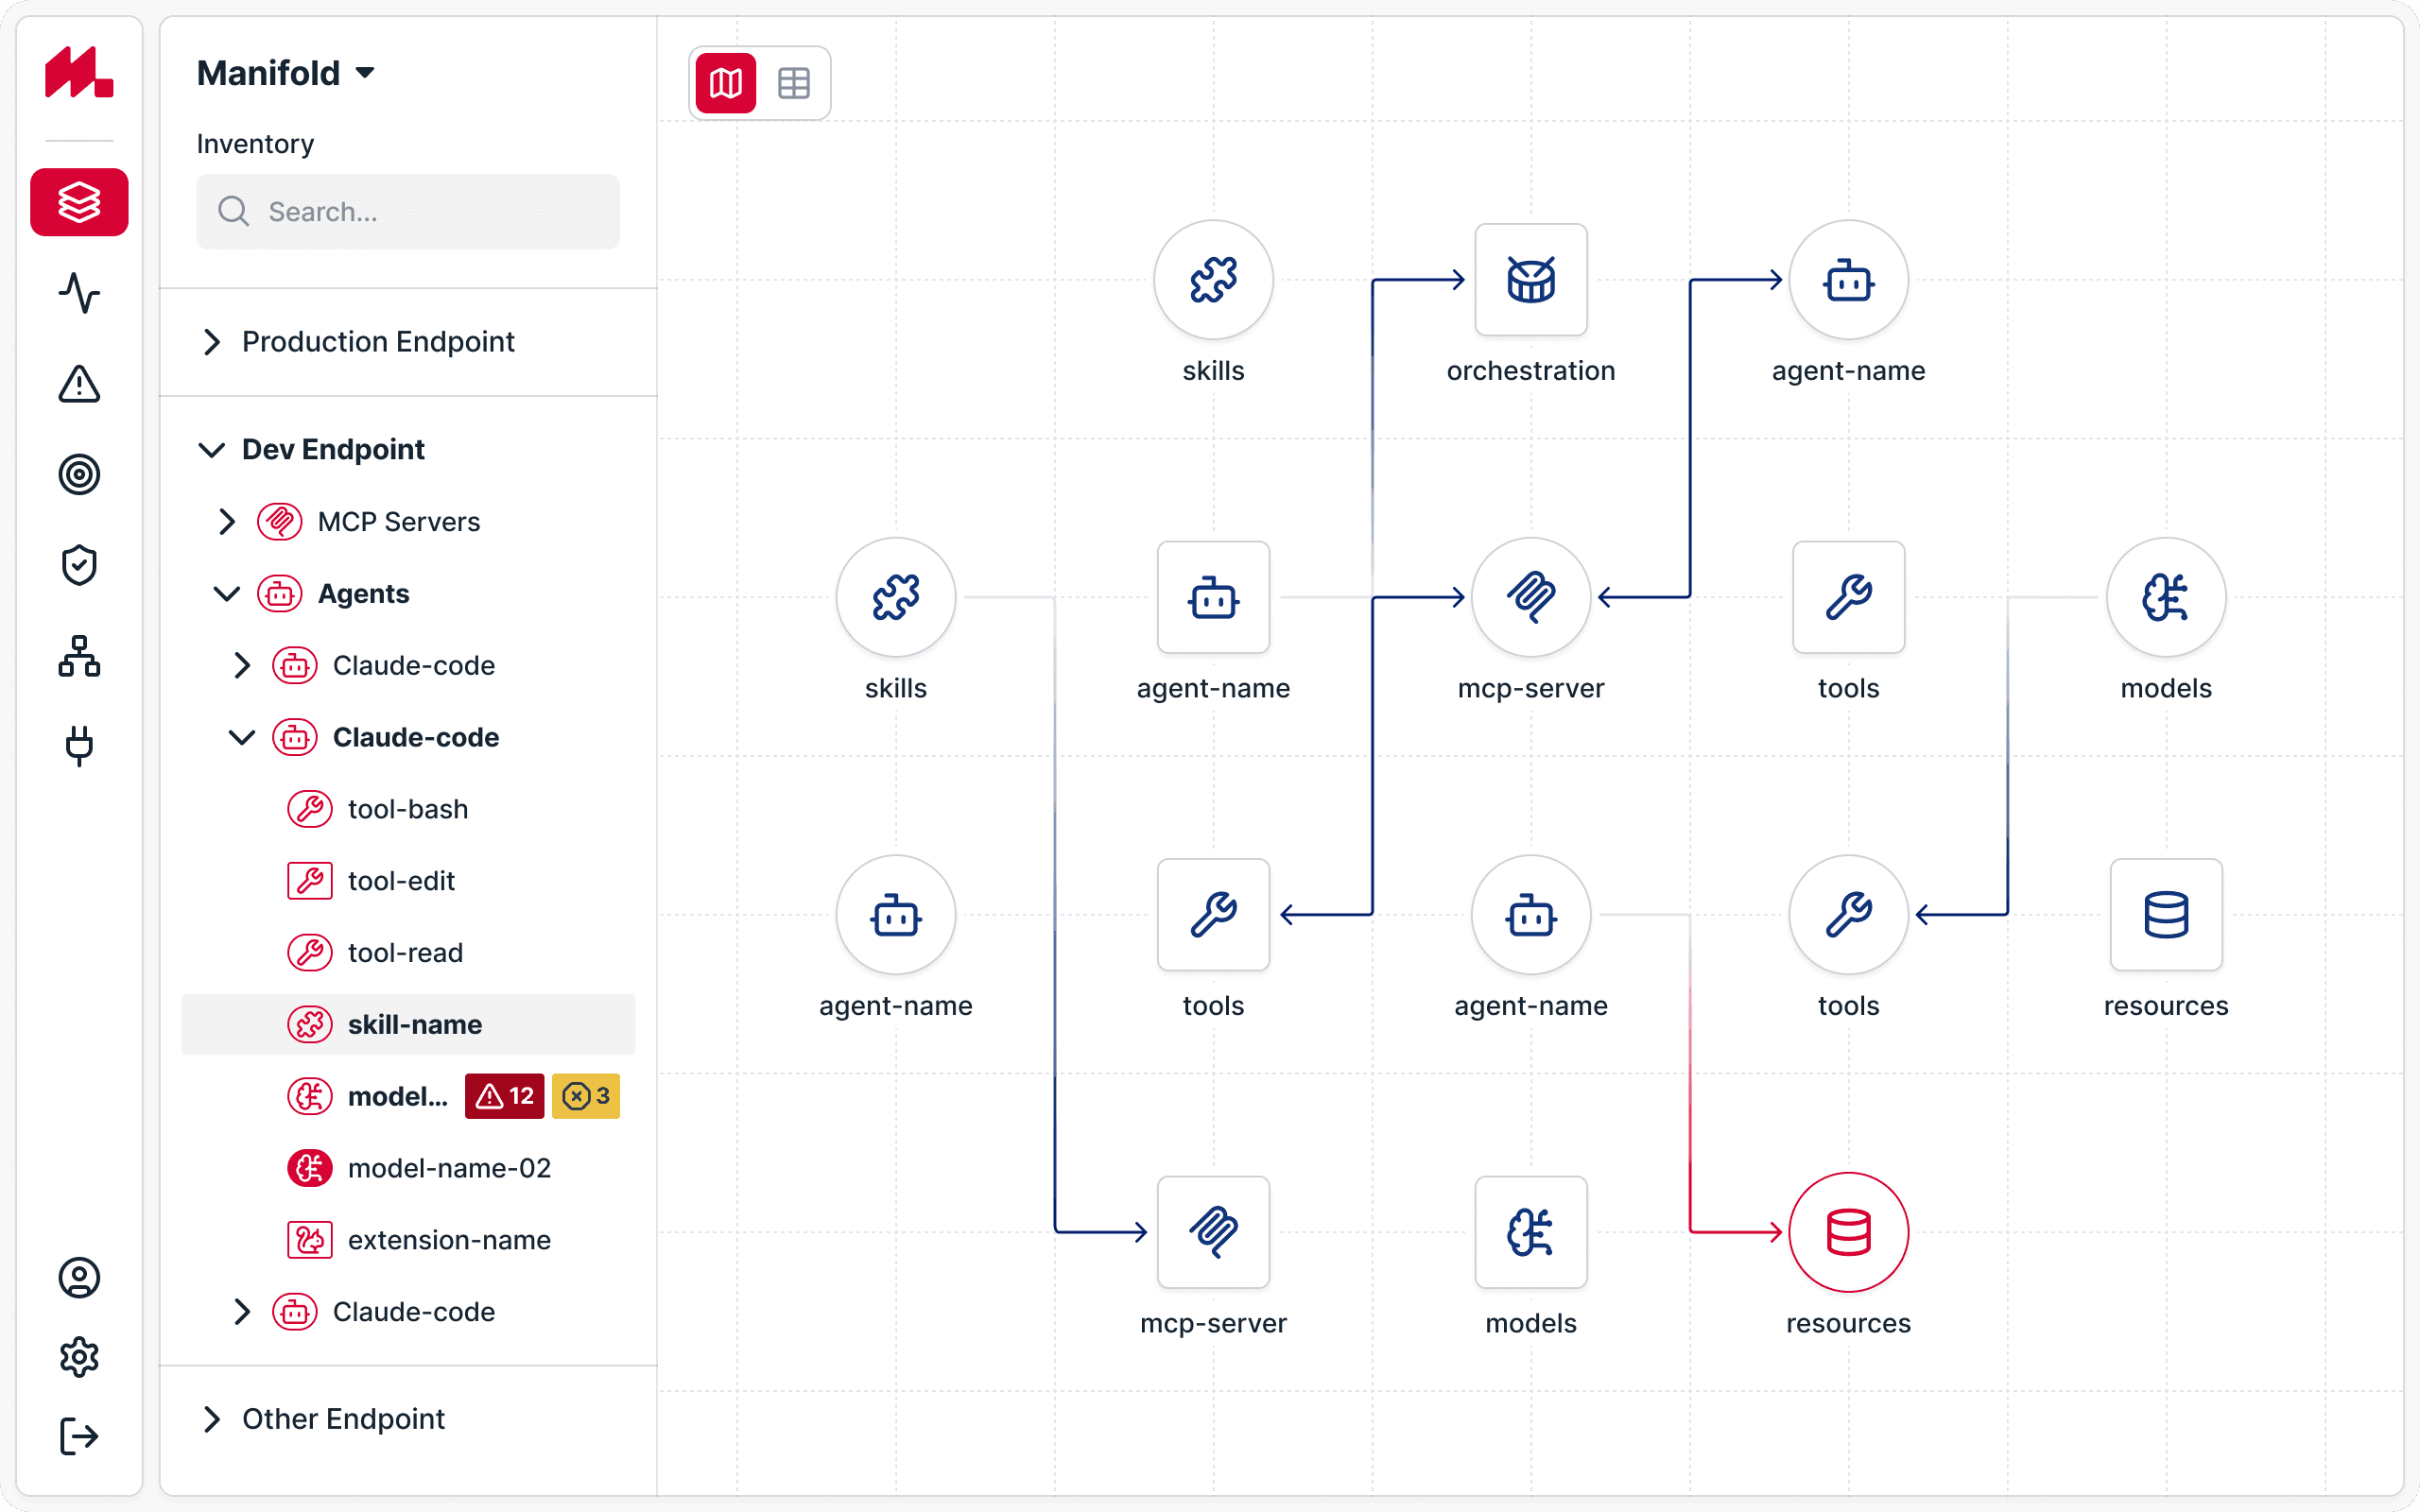Screen dimensions: 2420x1512
Task: Open the shield check security icon
Action: pyautogui.click(x=79, y=565)
